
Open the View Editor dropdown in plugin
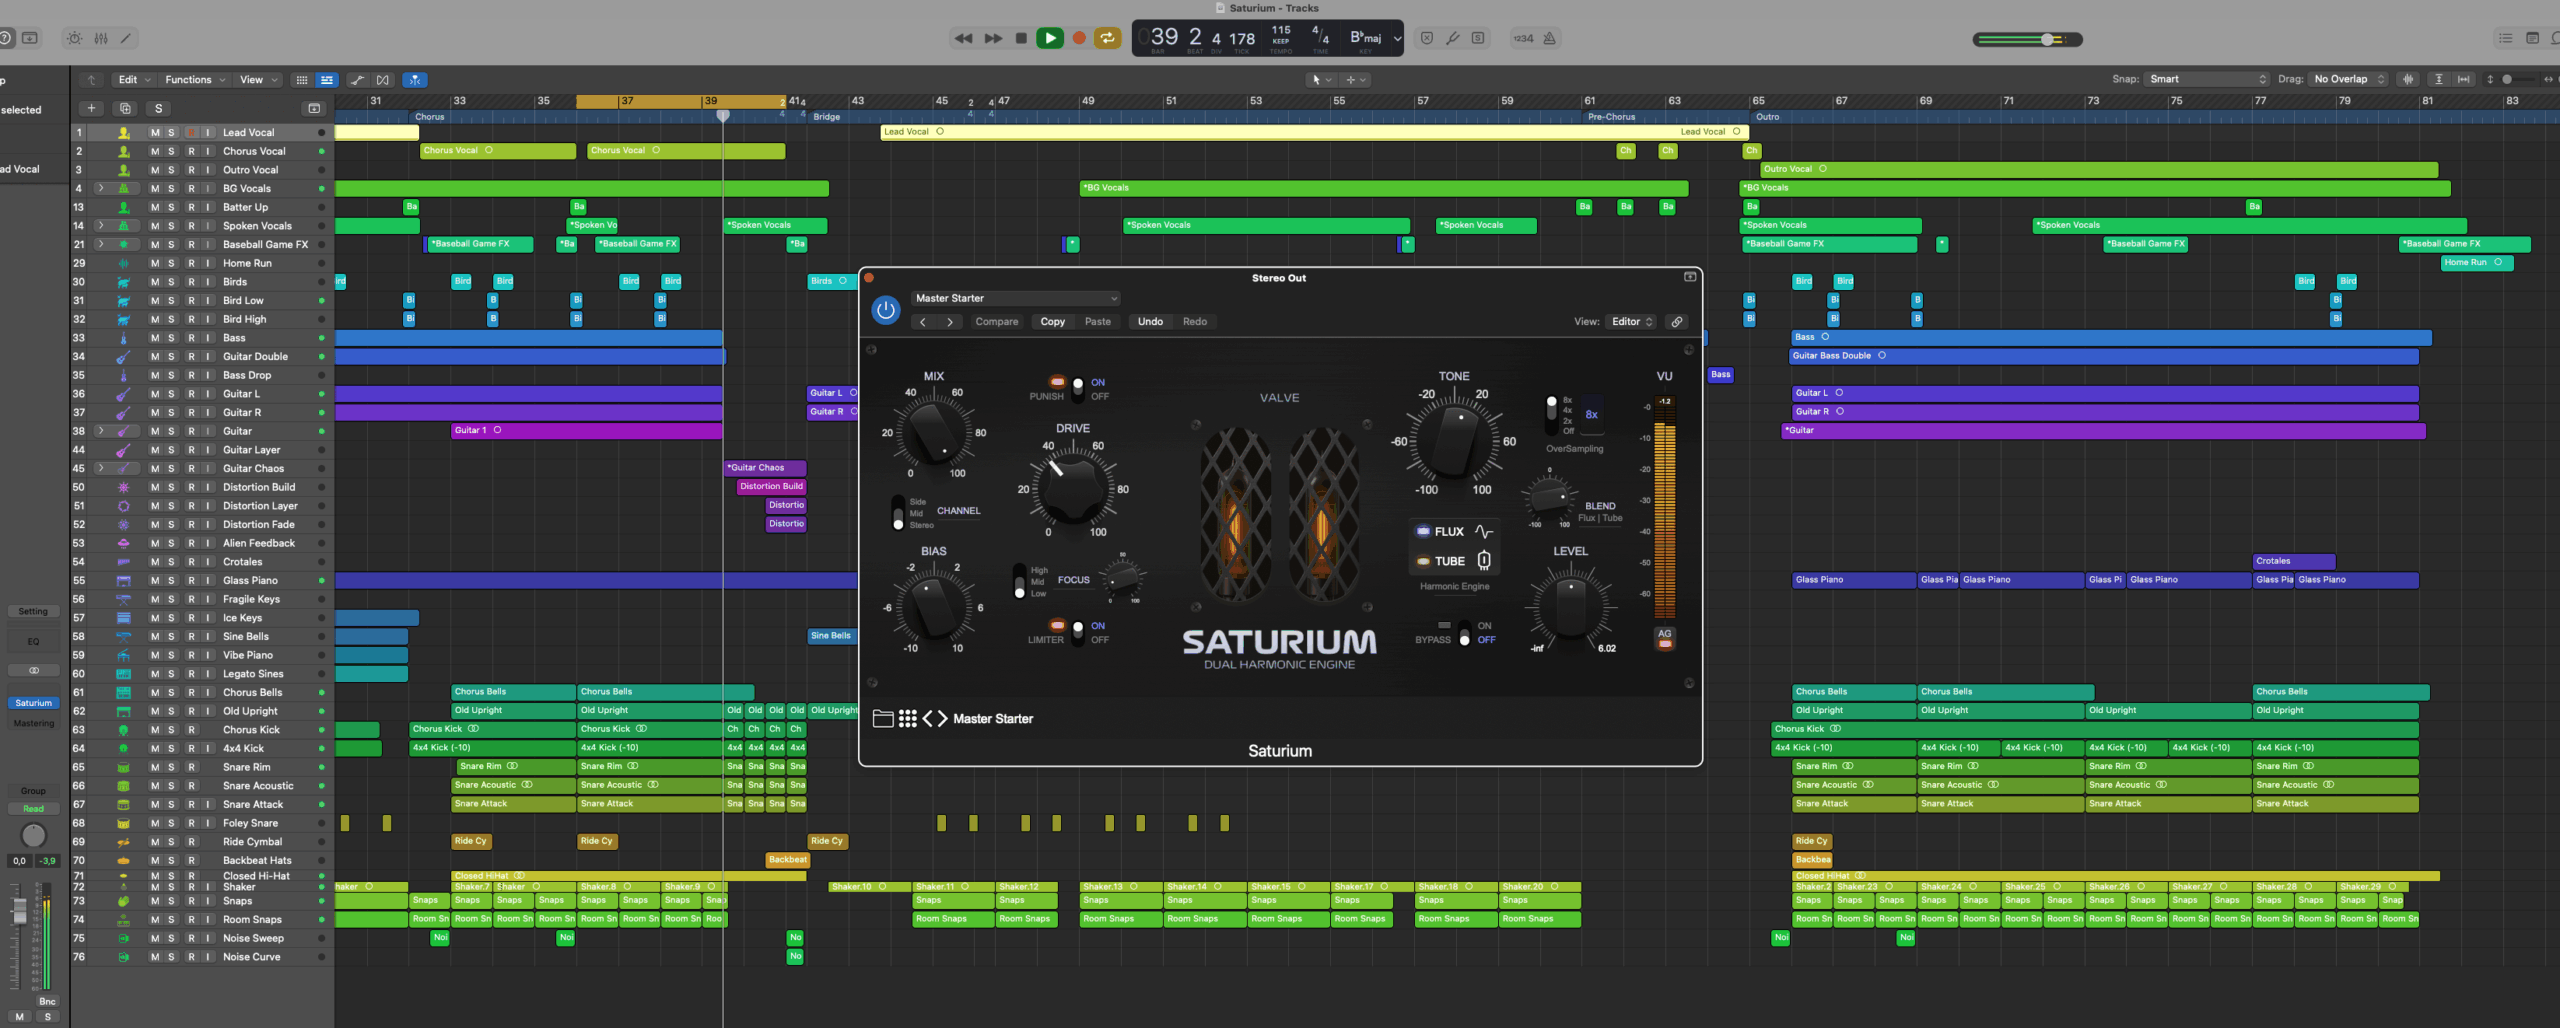1631,322
